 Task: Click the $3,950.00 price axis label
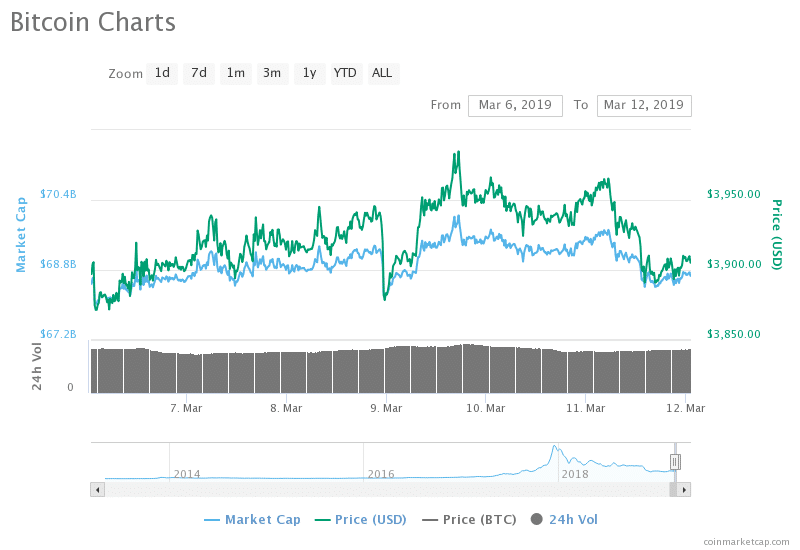(734, 194)
